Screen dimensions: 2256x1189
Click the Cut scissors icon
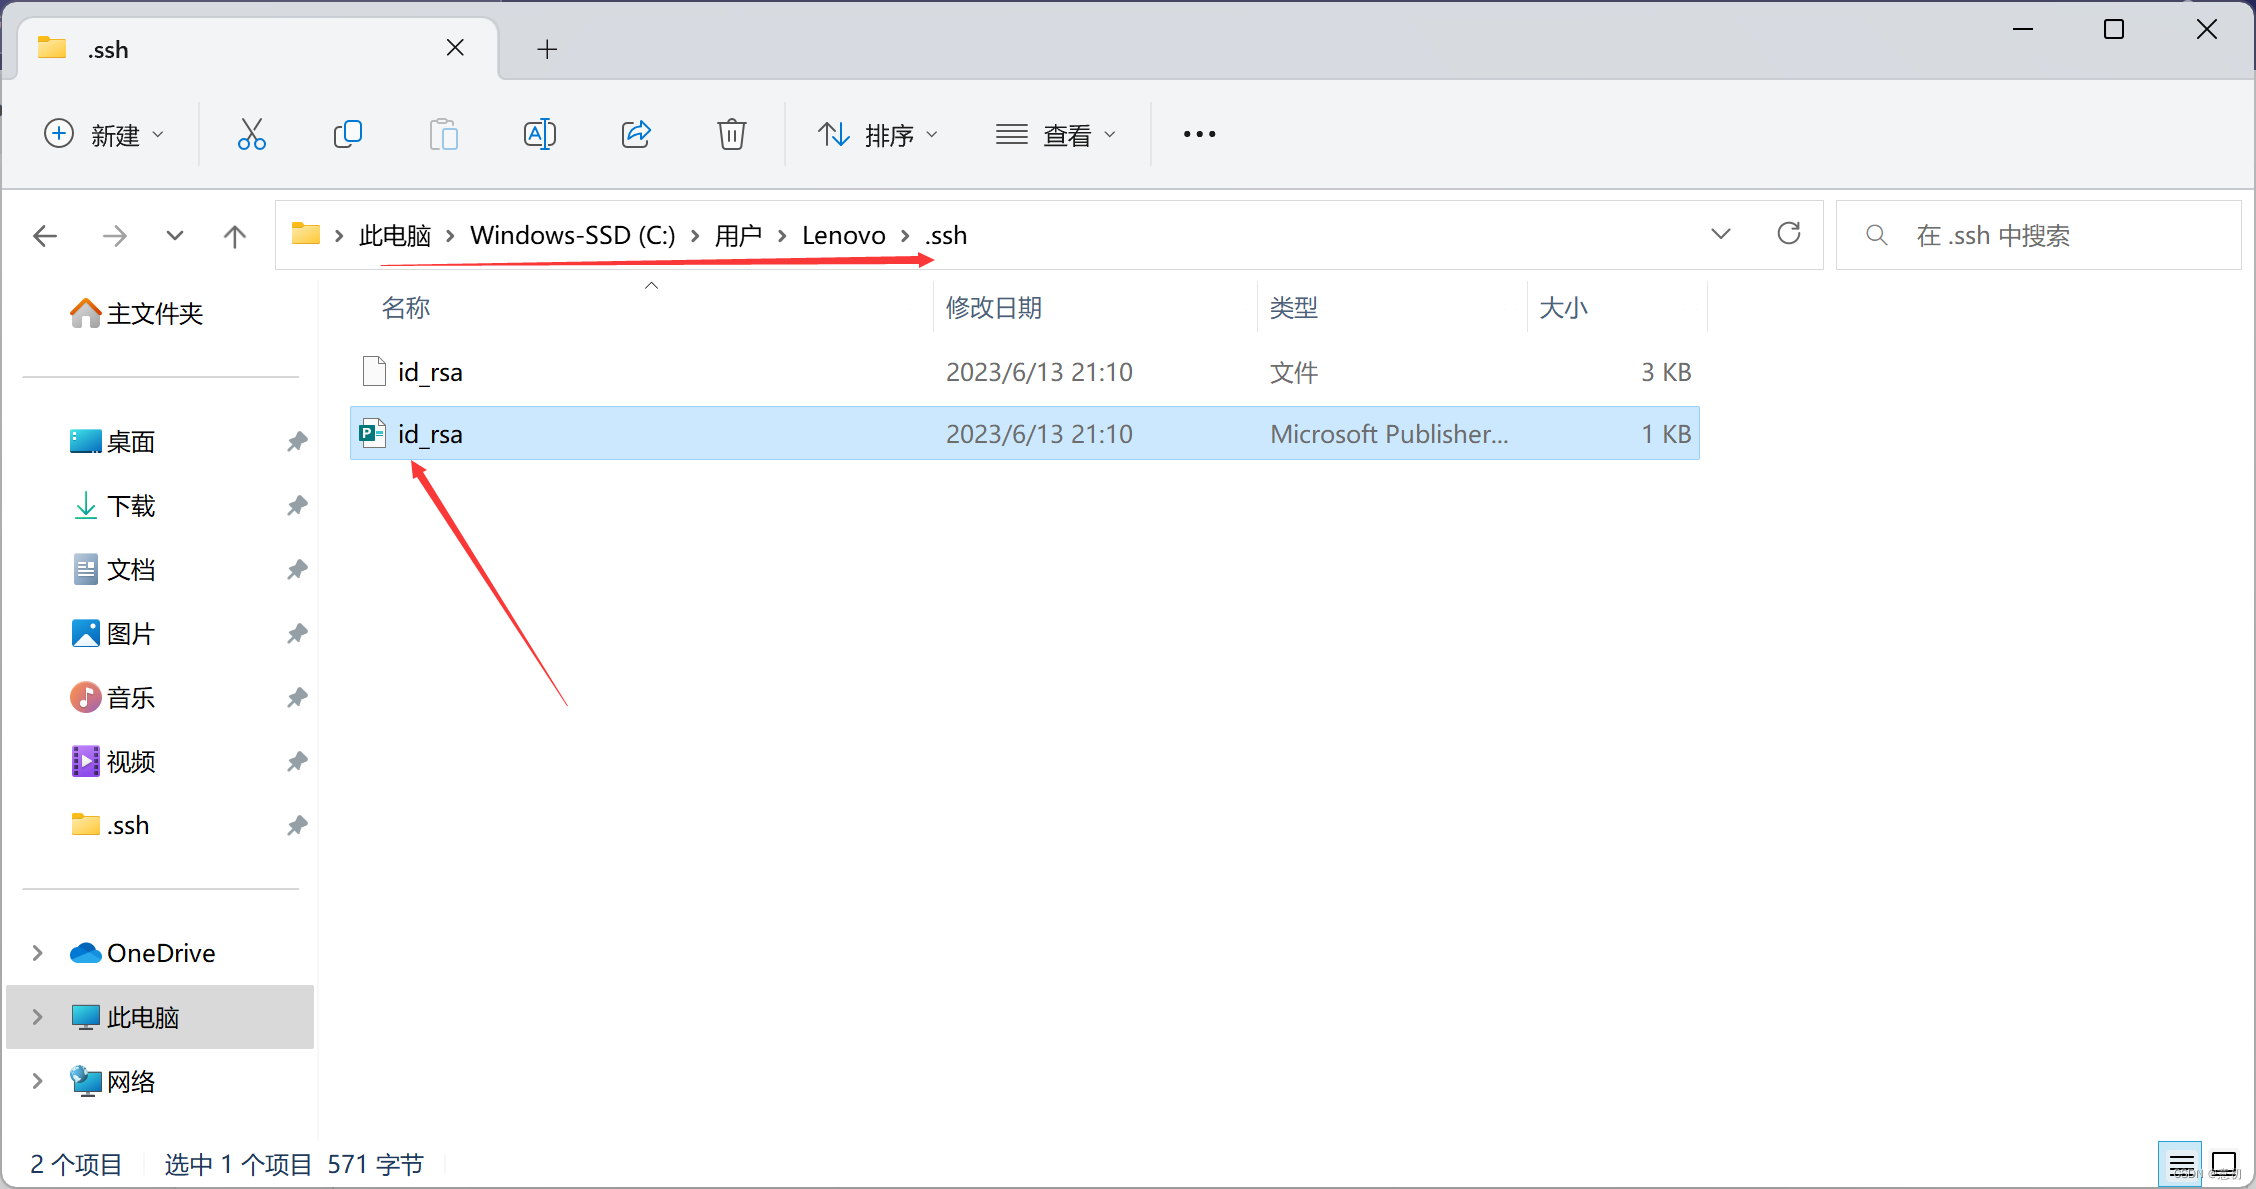(x=251, y=134)
